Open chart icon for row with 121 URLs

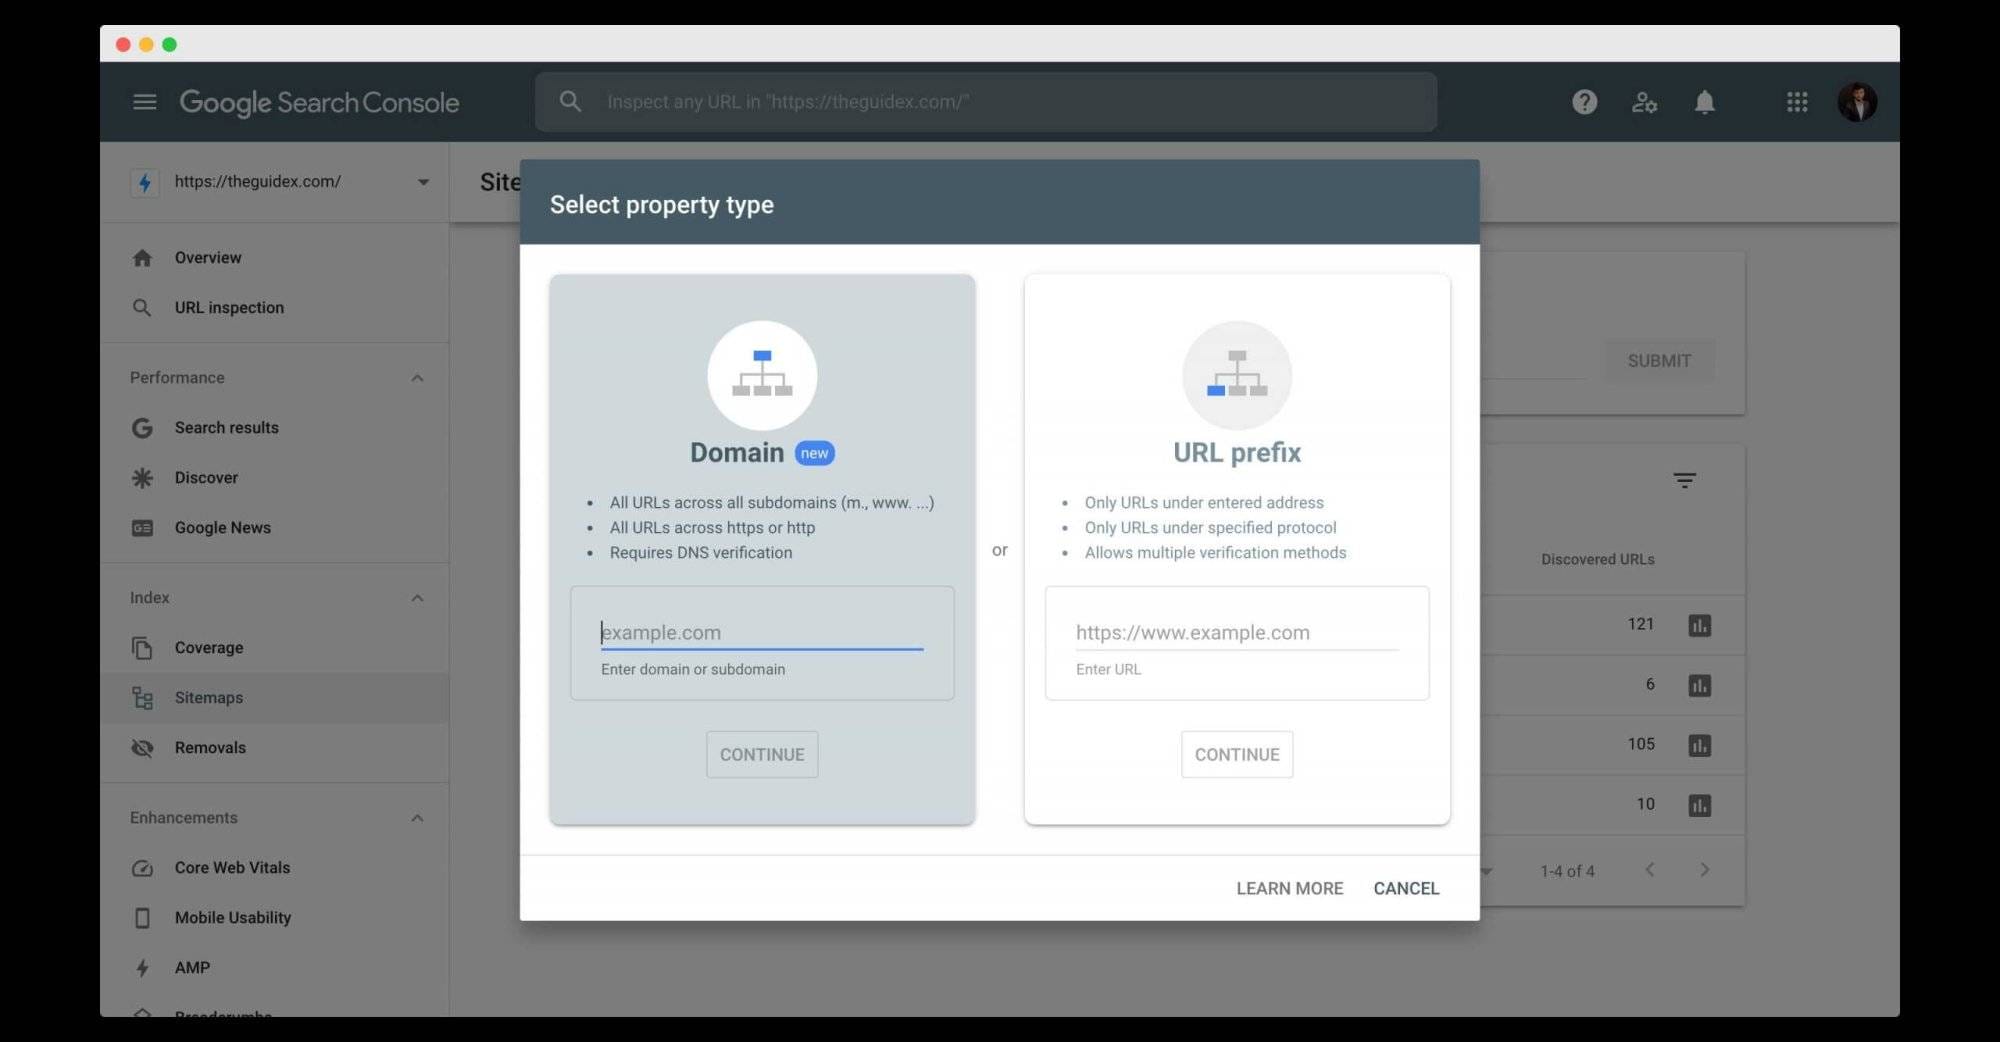coord(1699,626)
